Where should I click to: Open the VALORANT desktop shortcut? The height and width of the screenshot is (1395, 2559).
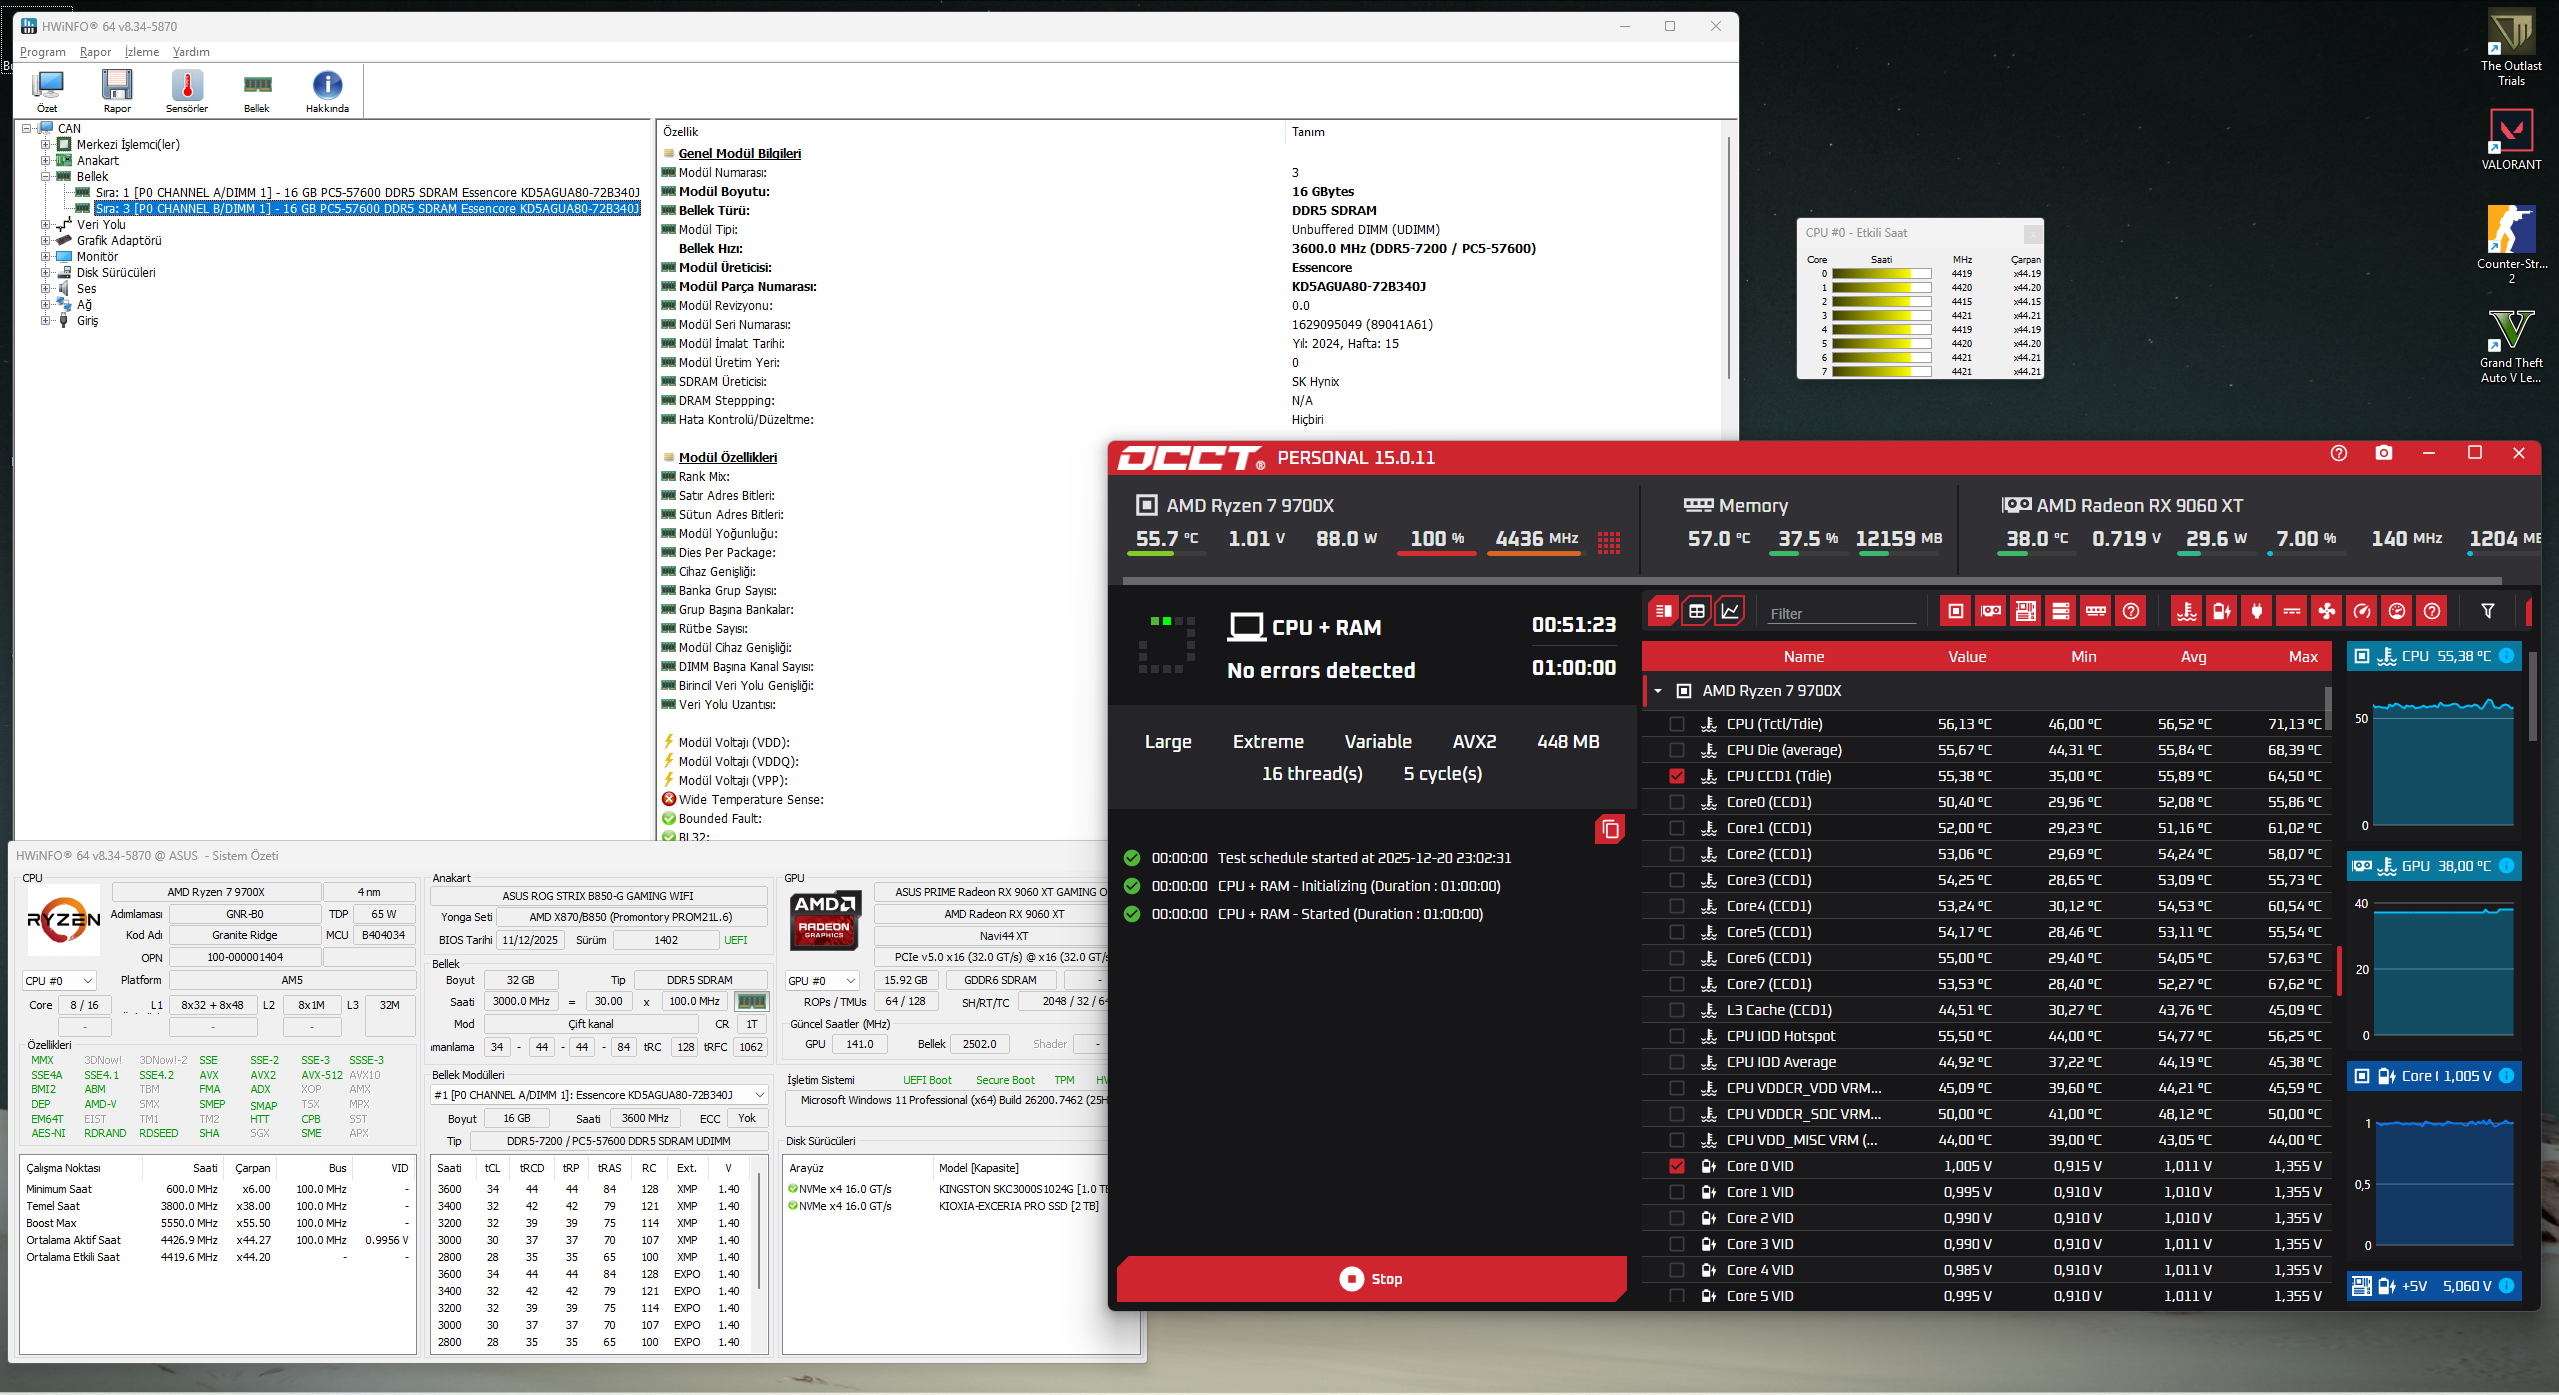coord(2511,140)
